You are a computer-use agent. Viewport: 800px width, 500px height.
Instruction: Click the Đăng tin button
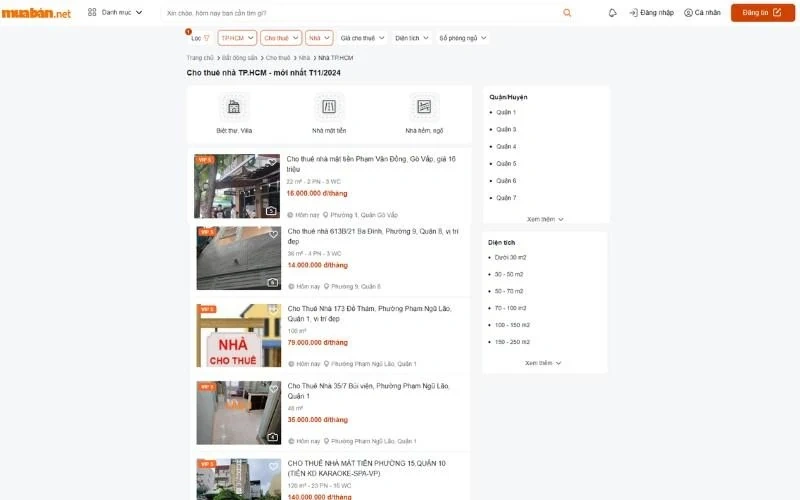pos(762,13)
